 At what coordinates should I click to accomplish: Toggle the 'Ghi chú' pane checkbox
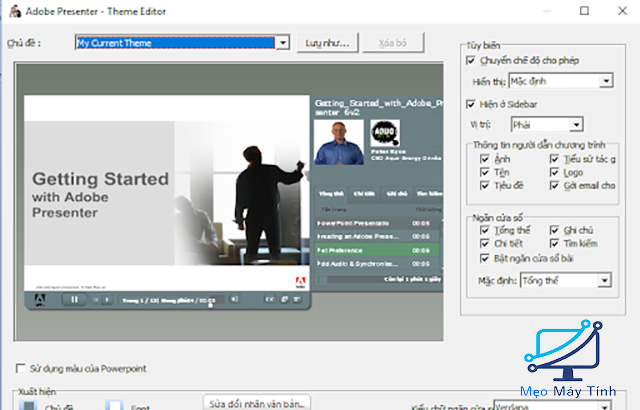(x=554, y=230)
